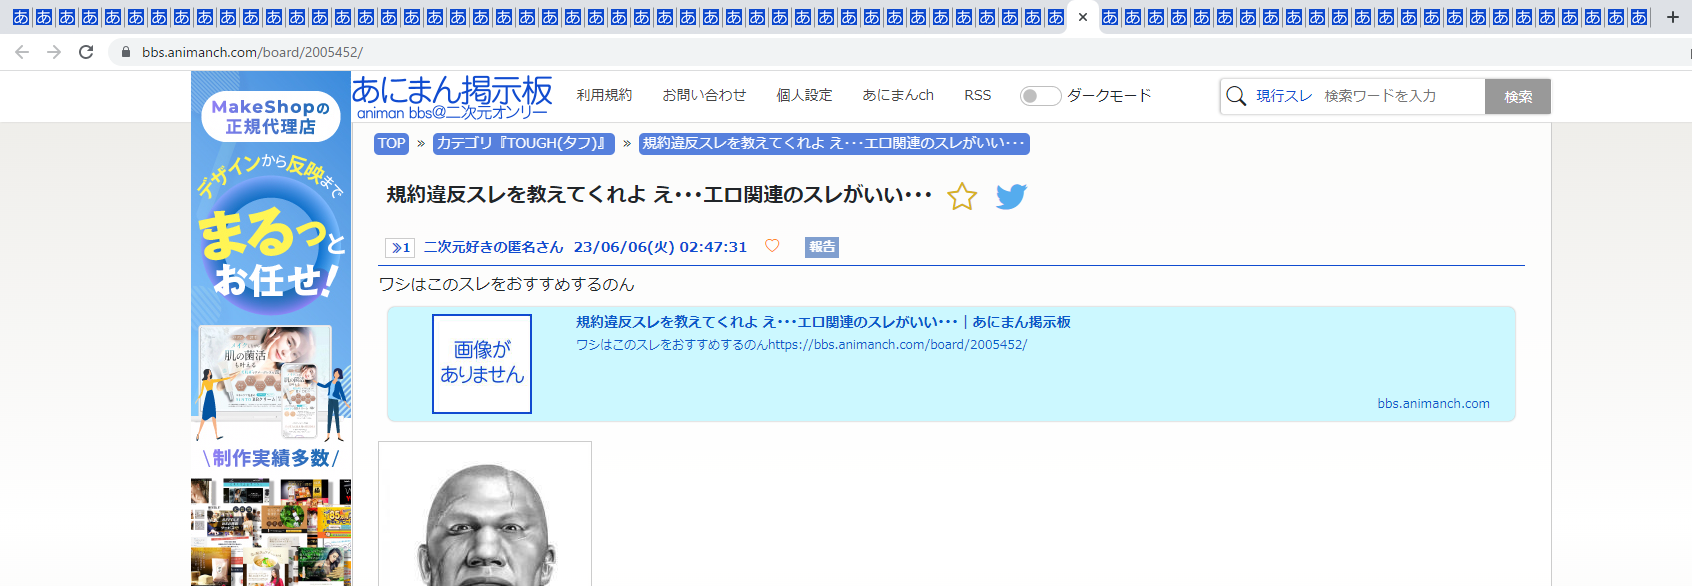Click the link card URL description text
This screenshot has width=1692, height=586.
click(x=801, y=345)
